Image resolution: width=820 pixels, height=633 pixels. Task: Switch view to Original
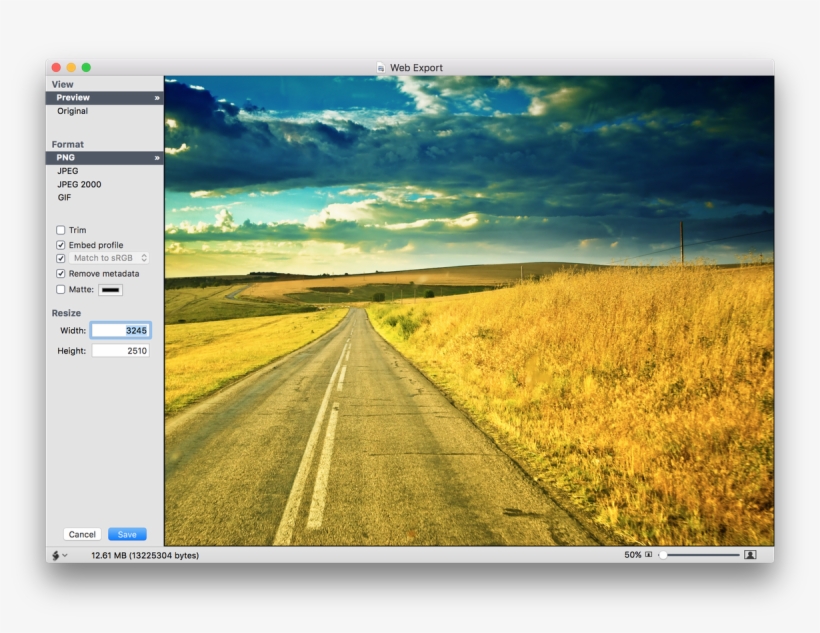(x=72, y=111)
